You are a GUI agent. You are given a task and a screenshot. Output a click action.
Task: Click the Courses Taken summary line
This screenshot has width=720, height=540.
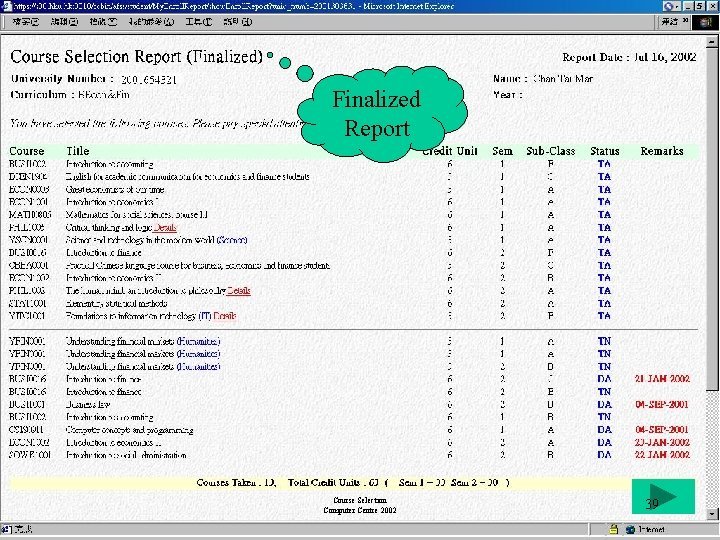[353, 483]
